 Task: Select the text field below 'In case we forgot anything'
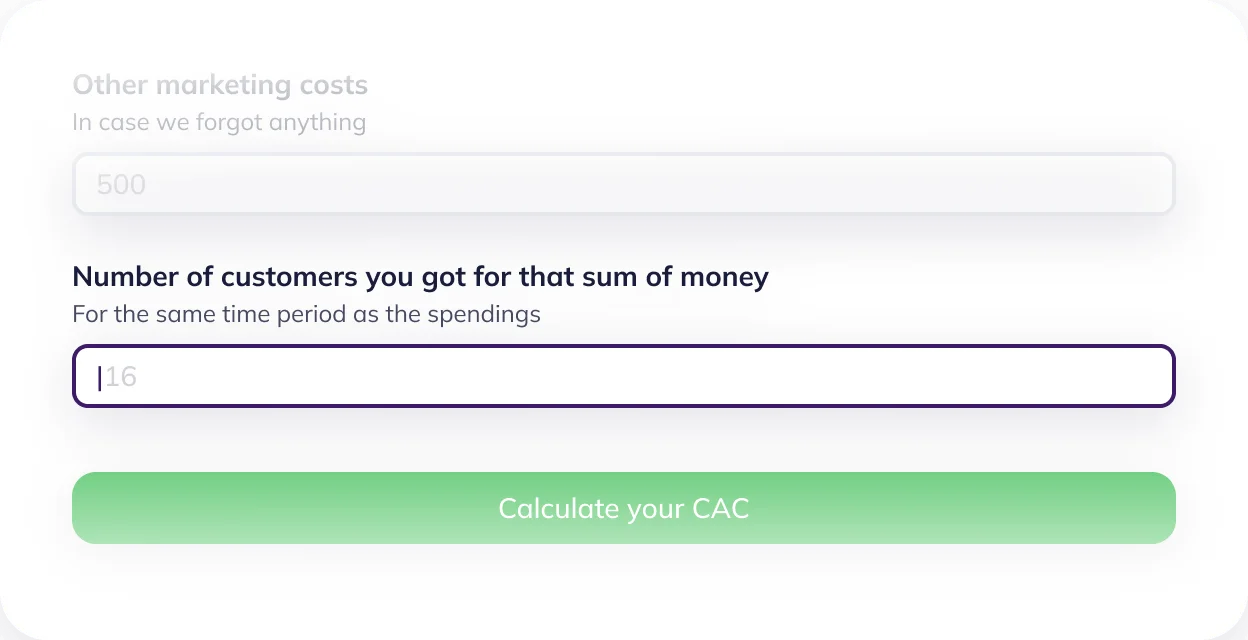[624, 184]
